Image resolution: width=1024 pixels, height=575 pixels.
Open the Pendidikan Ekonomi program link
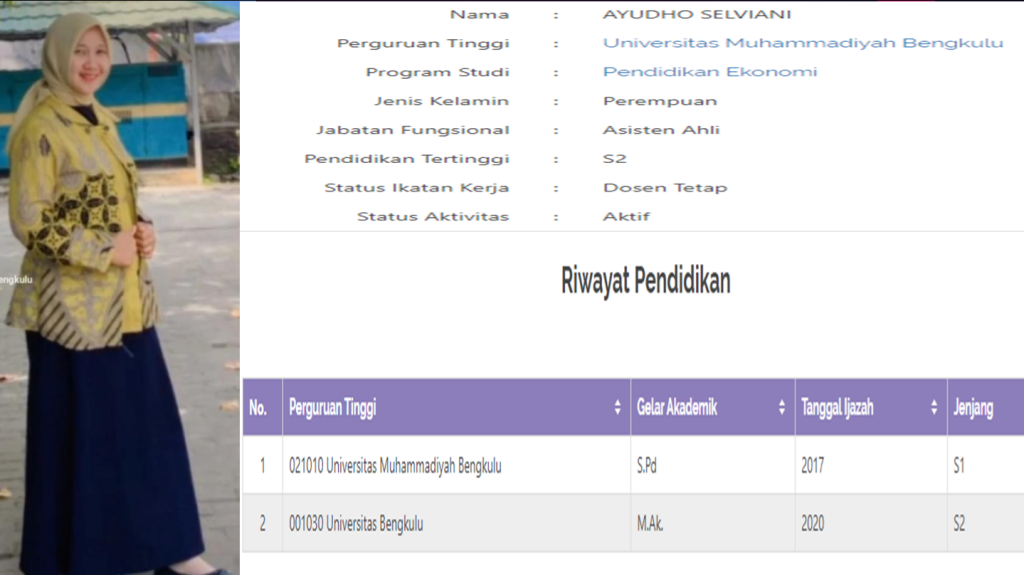709,72
